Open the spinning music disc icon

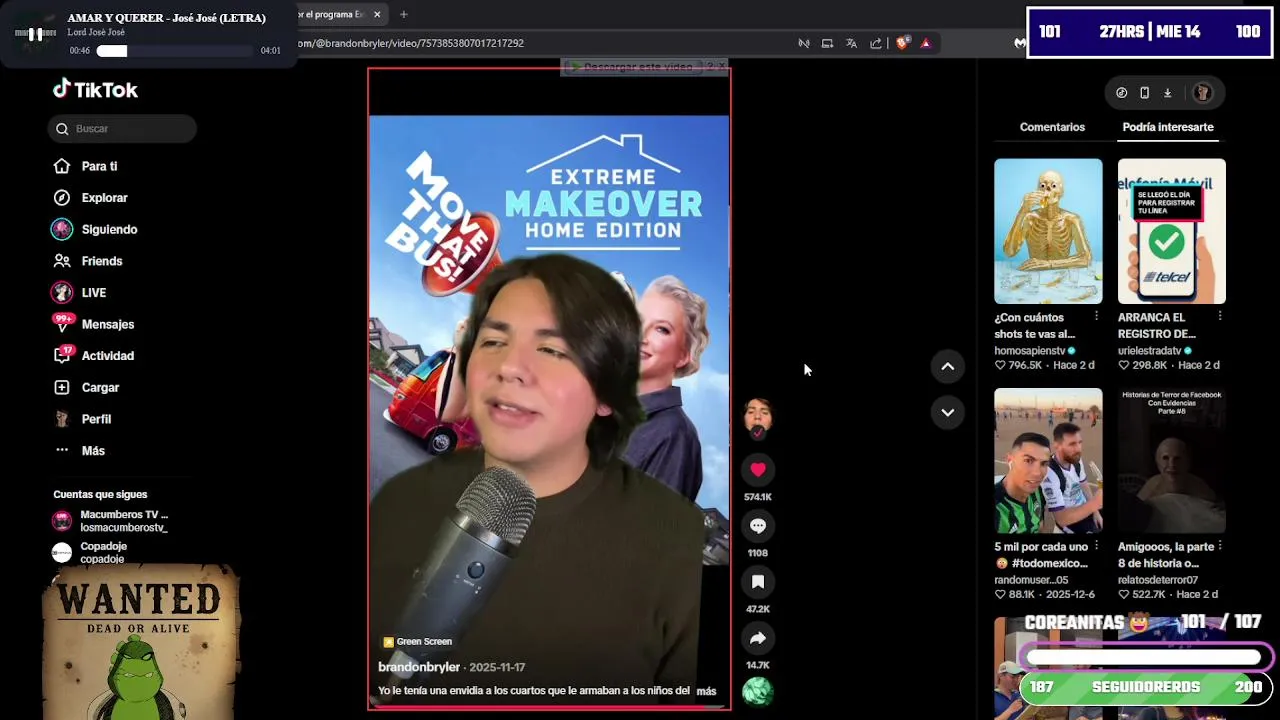click(x=758, y=691)
